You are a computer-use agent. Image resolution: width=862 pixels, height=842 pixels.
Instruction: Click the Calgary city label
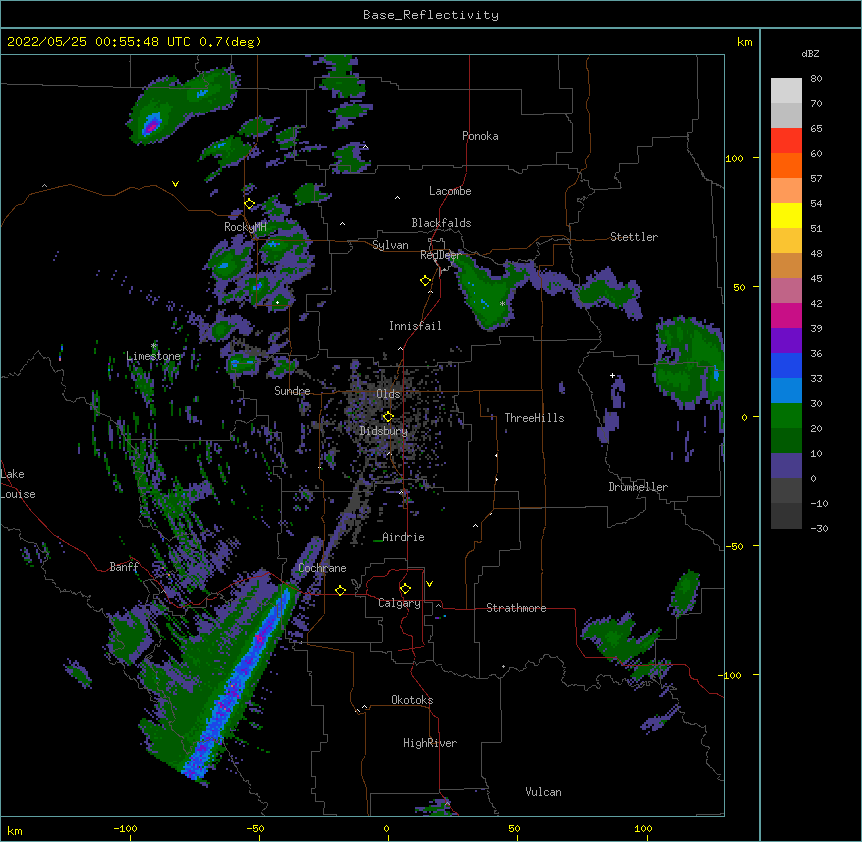pos(399,603)
